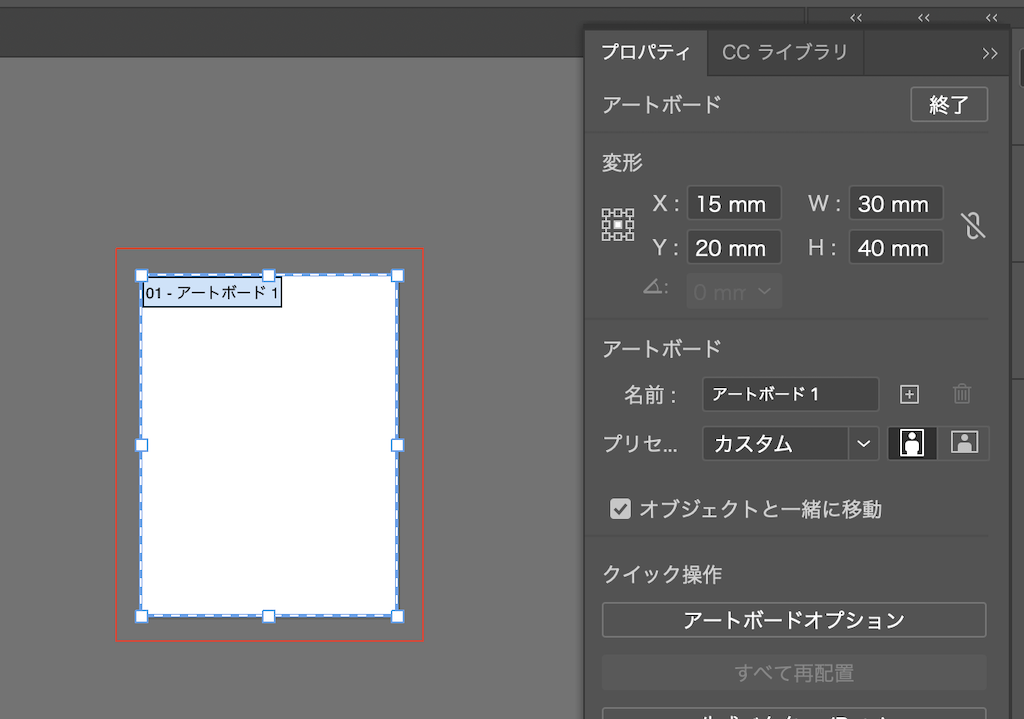Click the bottom-center artboard resize handle

coord(268,616)
